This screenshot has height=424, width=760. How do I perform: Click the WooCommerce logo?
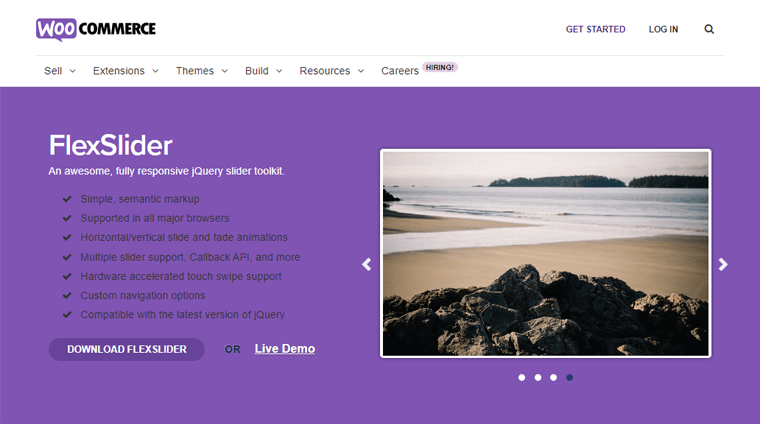point(96,29)
